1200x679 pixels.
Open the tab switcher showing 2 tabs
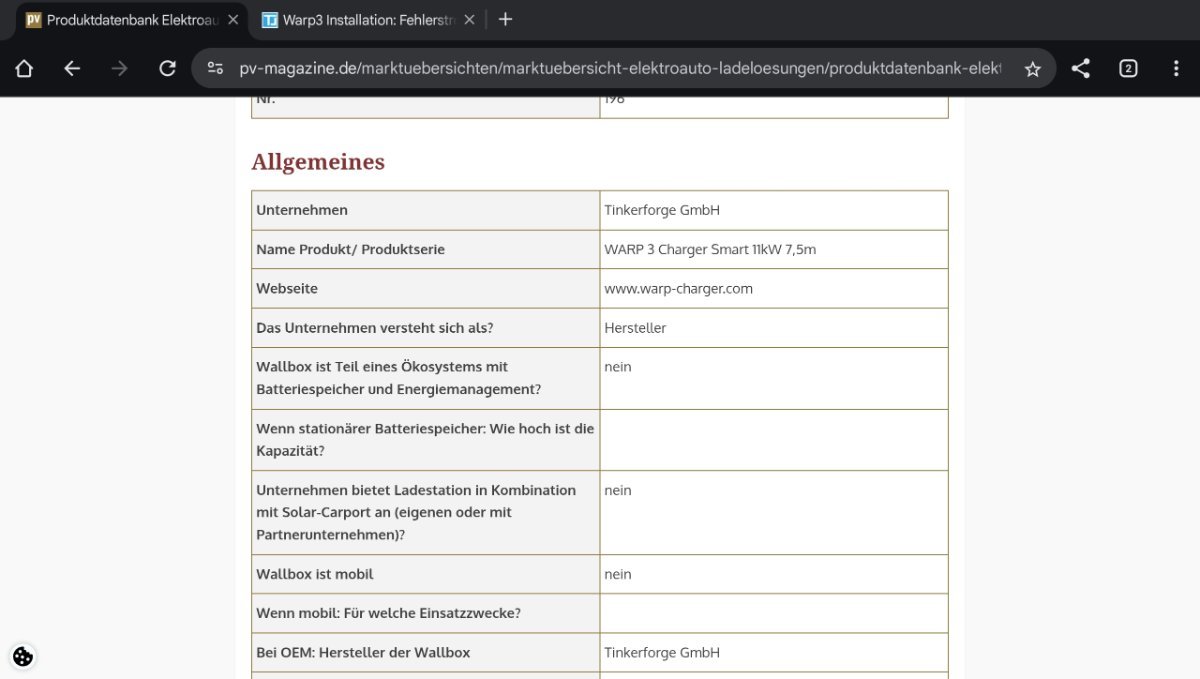[x=1128, y=68]
